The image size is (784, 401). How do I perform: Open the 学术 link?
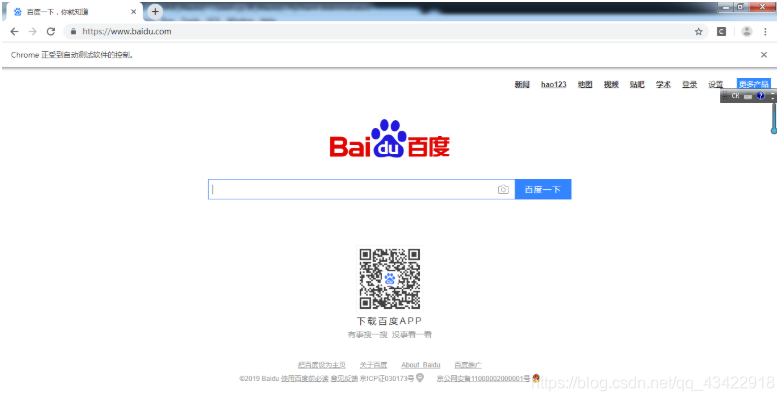coord(664,84)
